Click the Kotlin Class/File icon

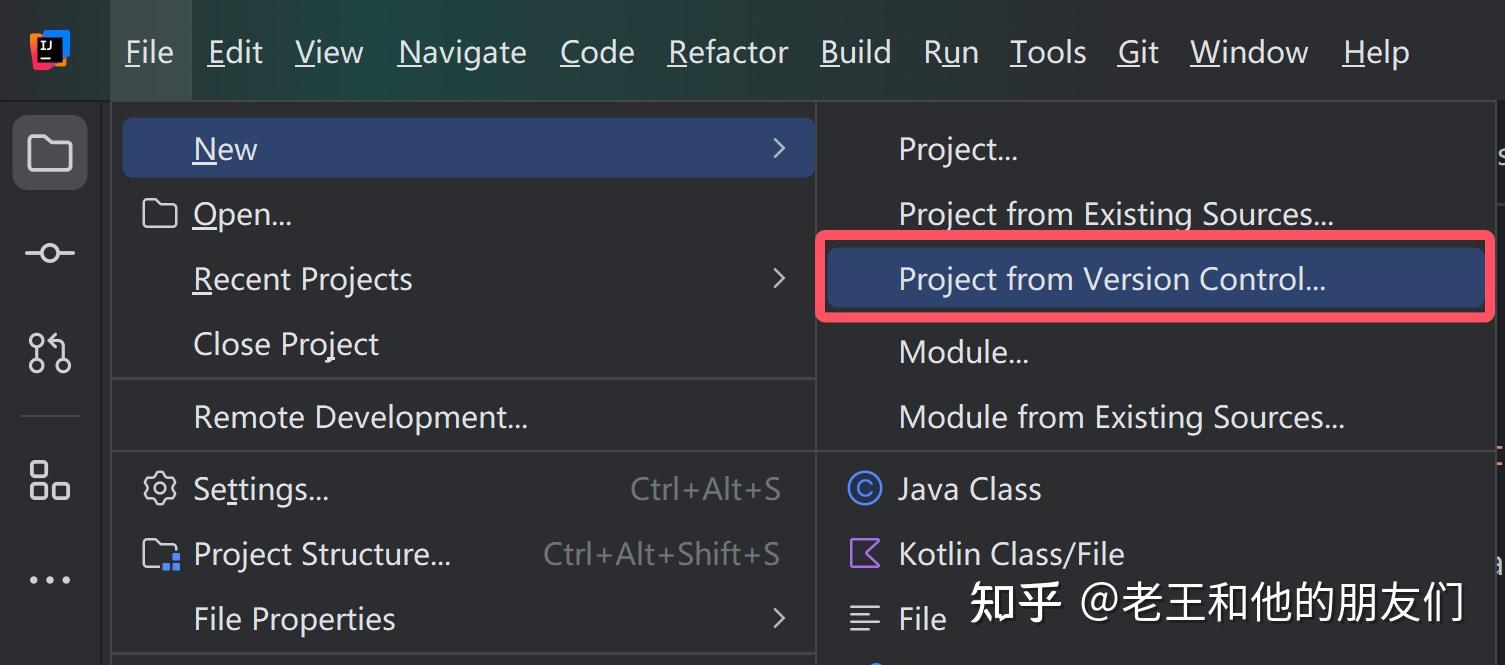click(864, 553)
